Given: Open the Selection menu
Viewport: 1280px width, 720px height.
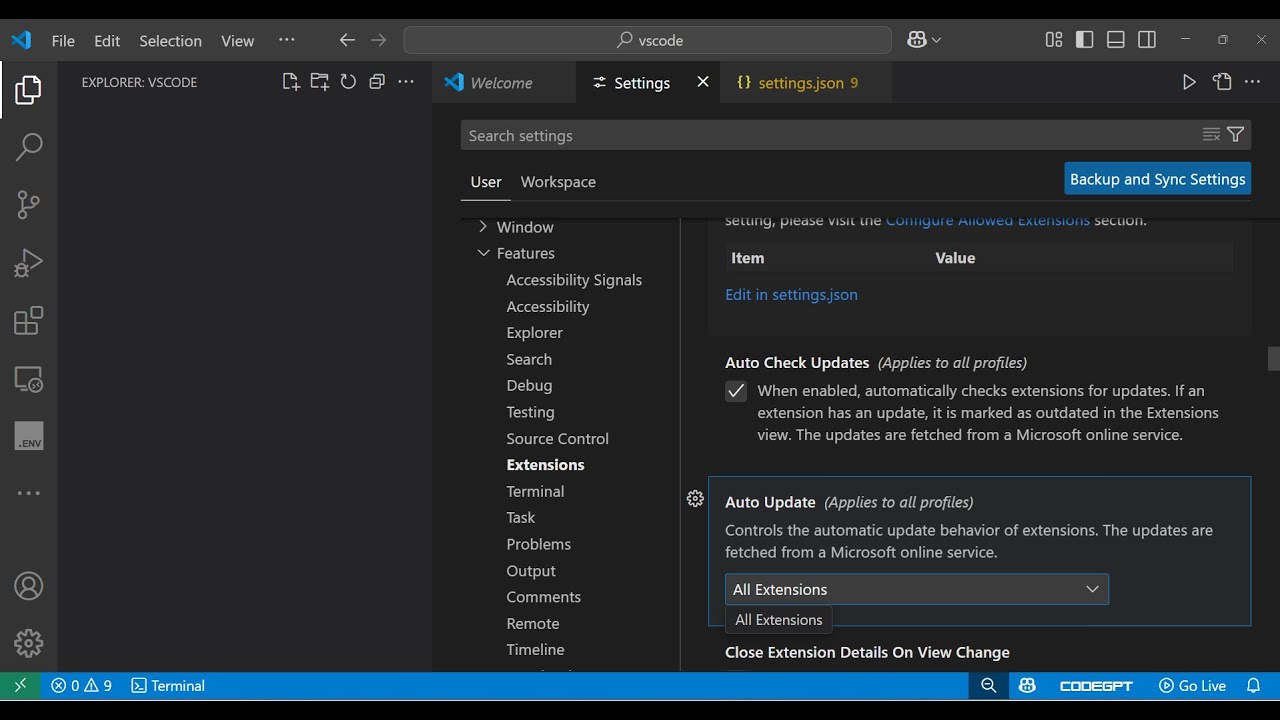Looking at the screenshot, I should click(170, 40).
